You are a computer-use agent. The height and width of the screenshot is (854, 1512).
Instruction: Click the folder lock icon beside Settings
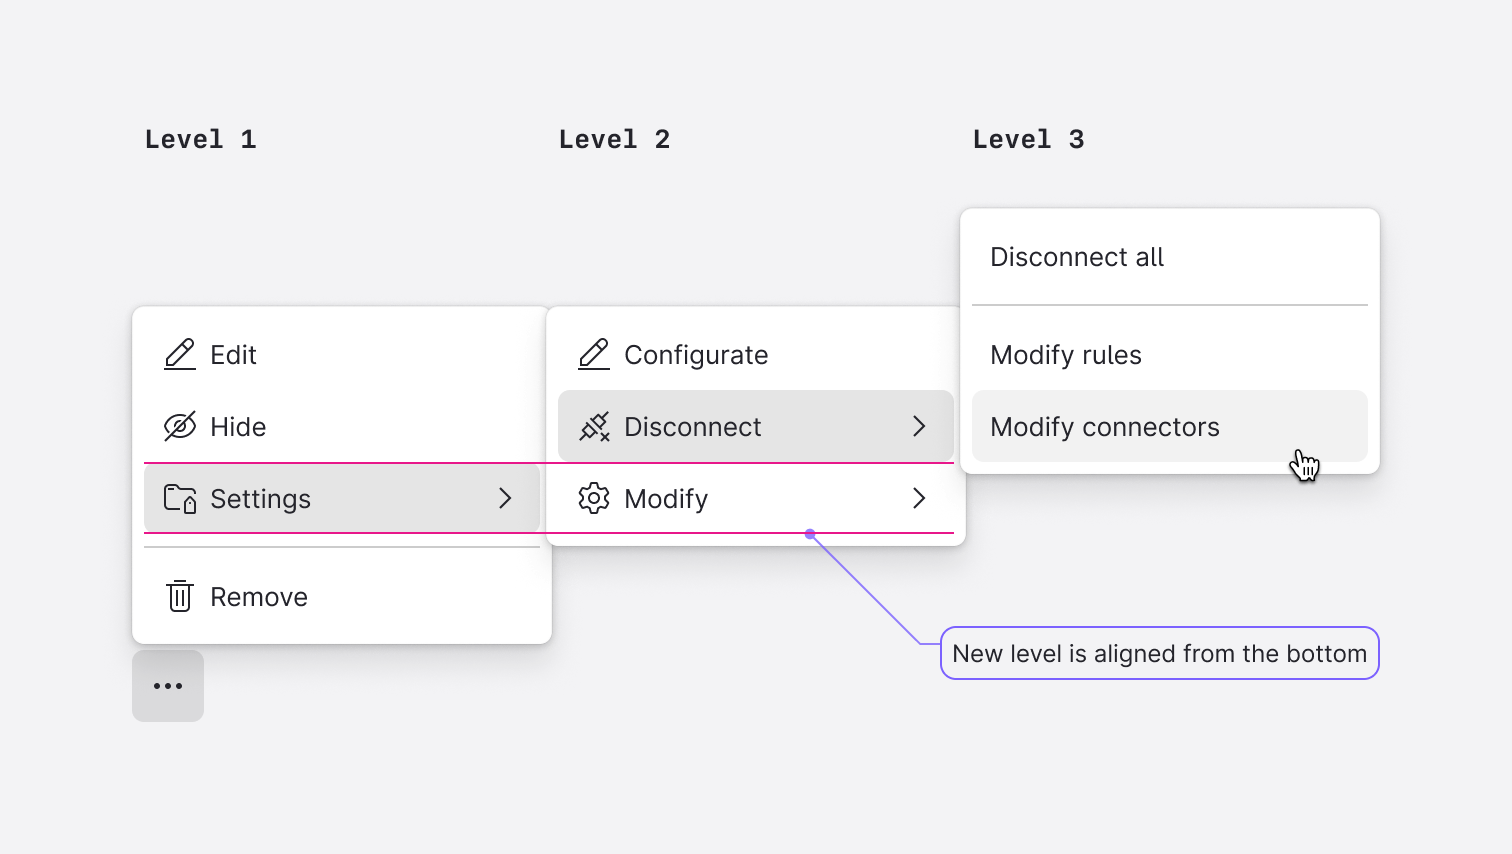pos(180,498)
